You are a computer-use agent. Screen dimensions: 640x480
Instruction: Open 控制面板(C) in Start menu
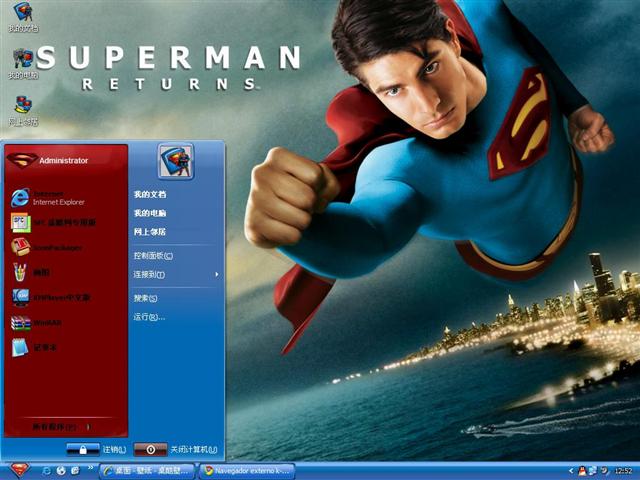(153, 256)
